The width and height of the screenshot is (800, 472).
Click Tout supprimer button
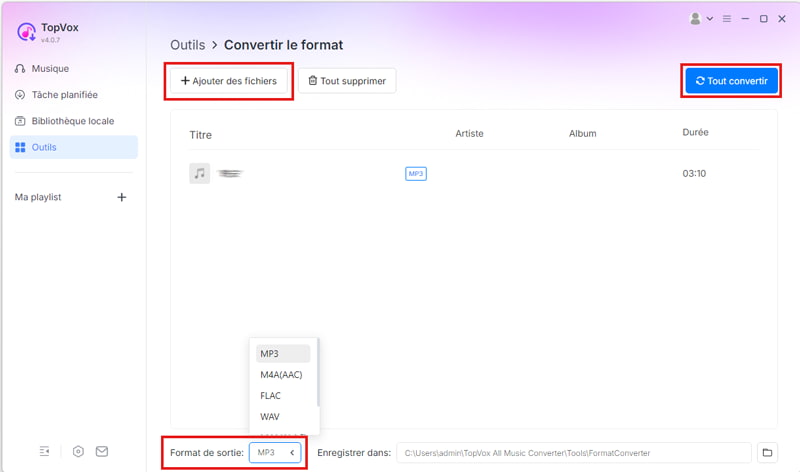pos(347,81)
